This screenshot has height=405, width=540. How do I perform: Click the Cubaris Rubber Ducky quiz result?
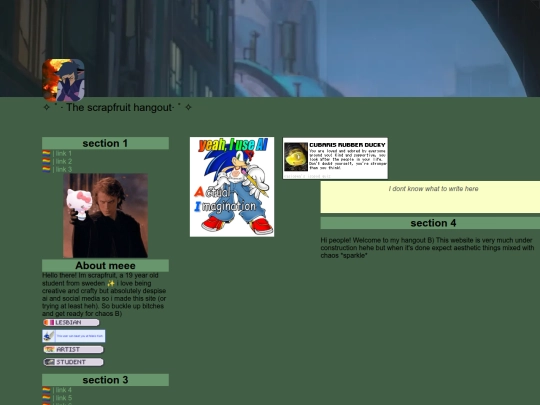[x=335, y=158]
